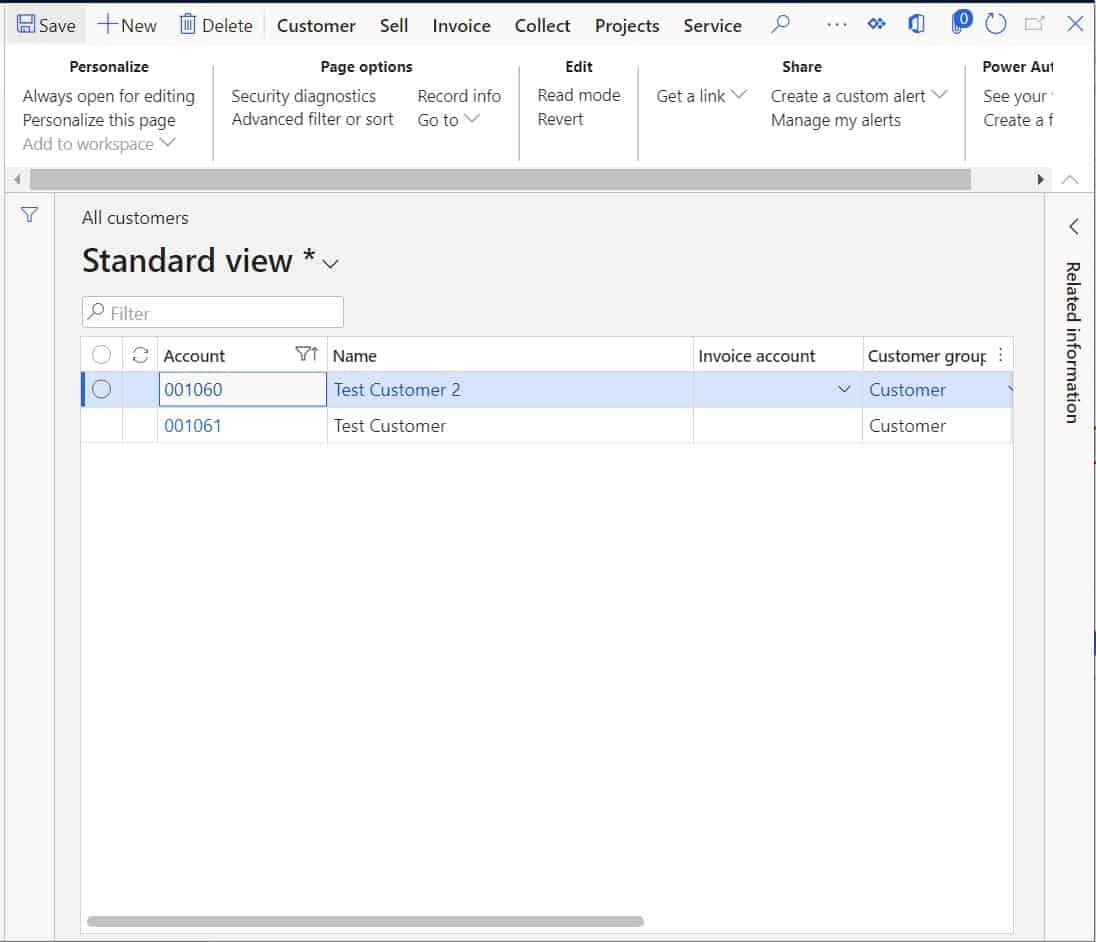Expand the Standard view dropdown

[x=331, y=264]
